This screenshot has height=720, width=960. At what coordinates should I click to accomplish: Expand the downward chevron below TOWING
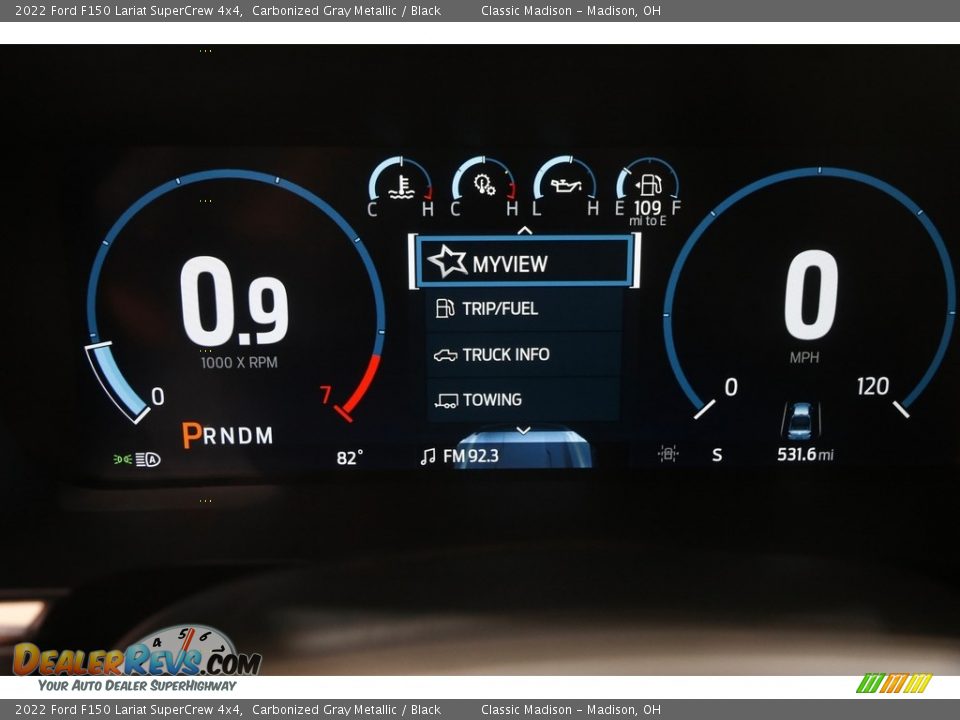tap(523, 431)
